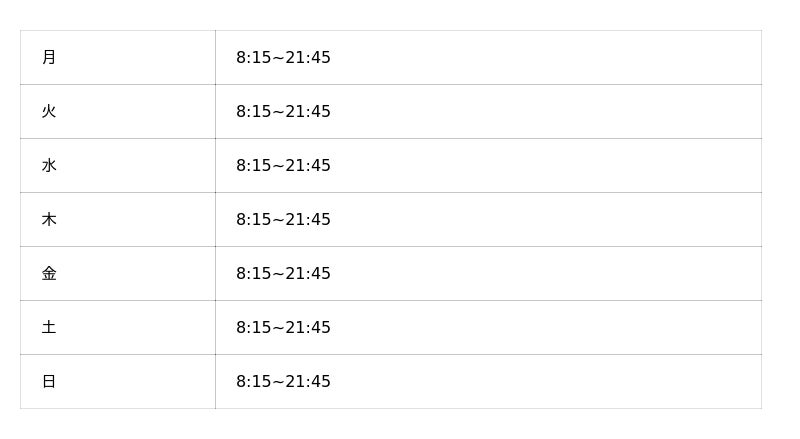The image size is (800, 439).
Task: Click the 月 (Monday) day label
Action: pyautogui.click(x=49, y=58)
